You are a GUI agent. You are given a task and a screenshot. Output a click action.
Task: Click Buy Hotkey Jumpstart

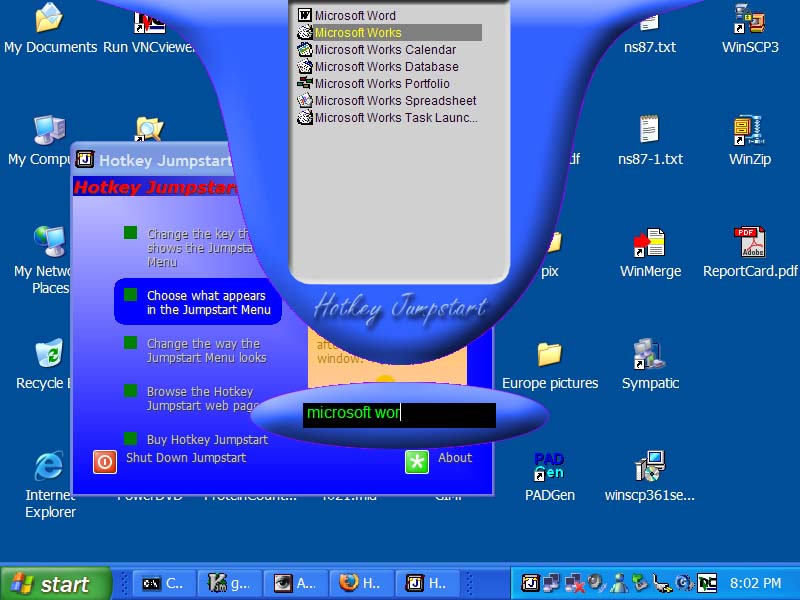[208, 439]
